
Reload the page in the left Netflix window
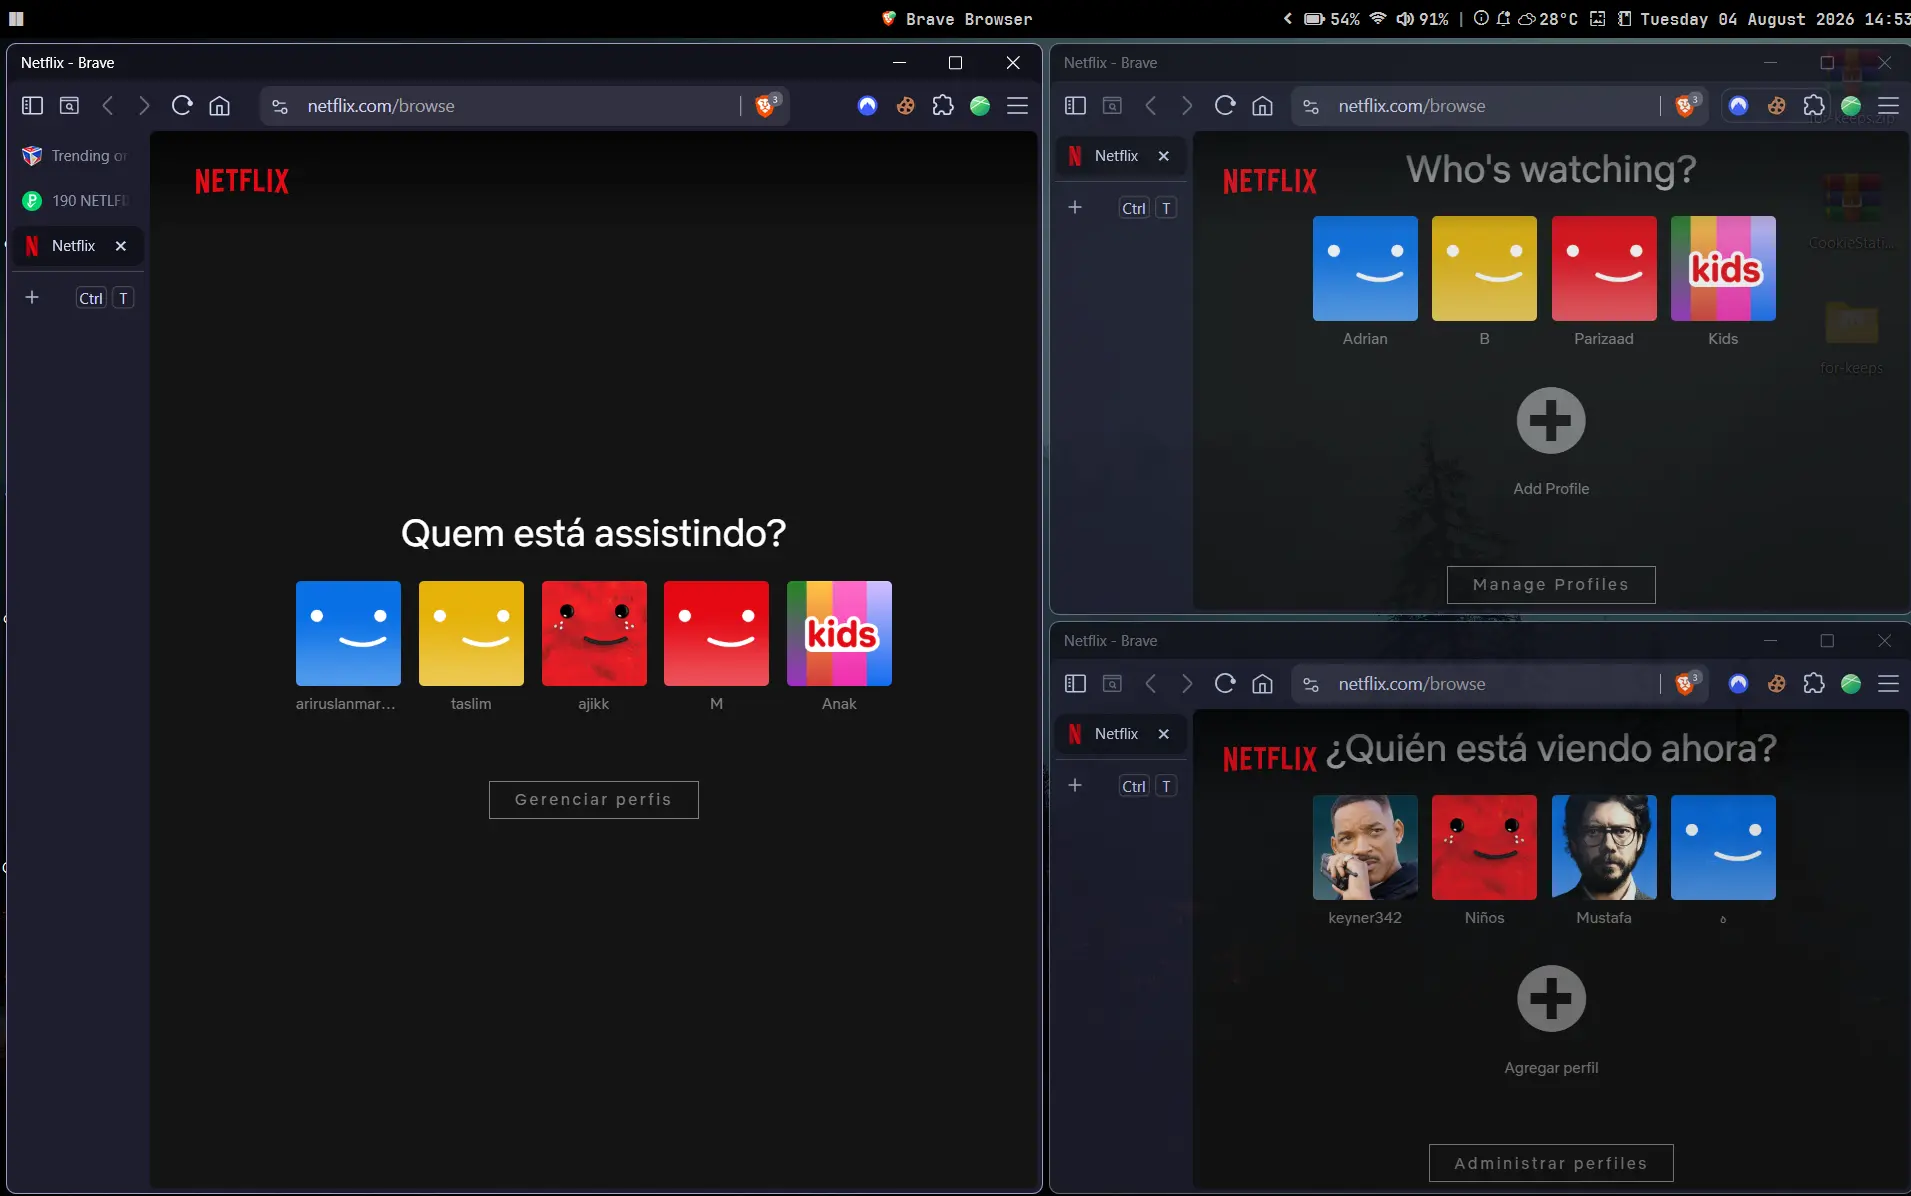pos(182,106)
